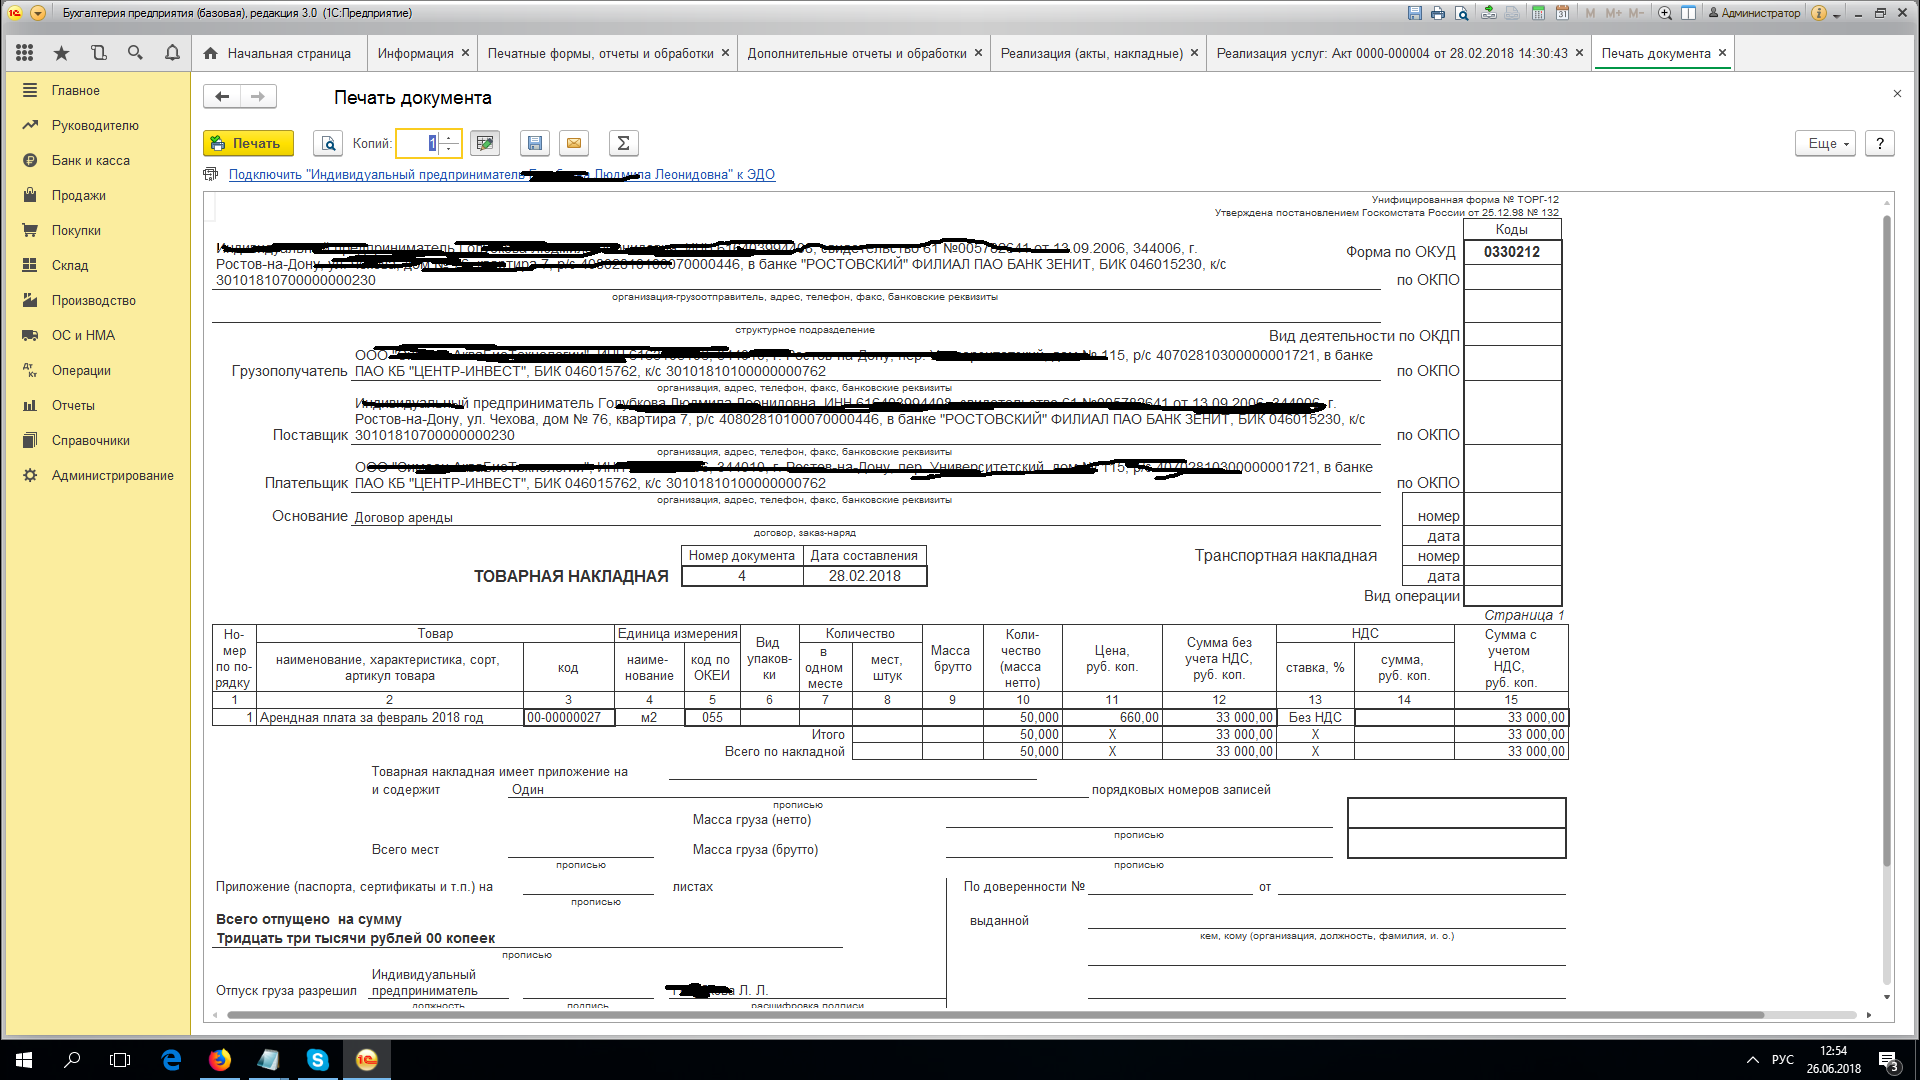Open calculator icon in title bar
This screenshot has height=1080, width=1920.
click(x=1538, y=13)
